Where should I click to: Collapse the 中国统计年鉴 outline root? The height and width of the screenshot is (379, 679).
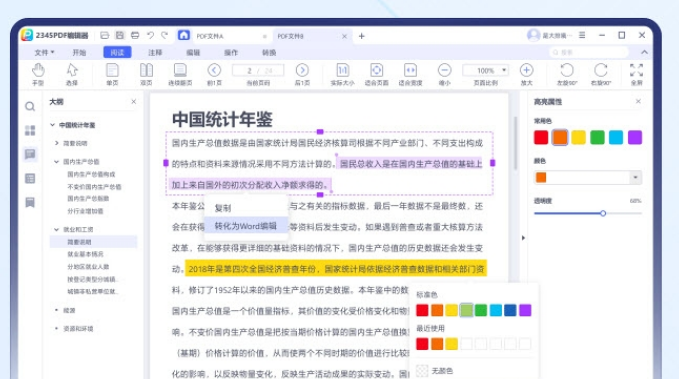(52, 125)
